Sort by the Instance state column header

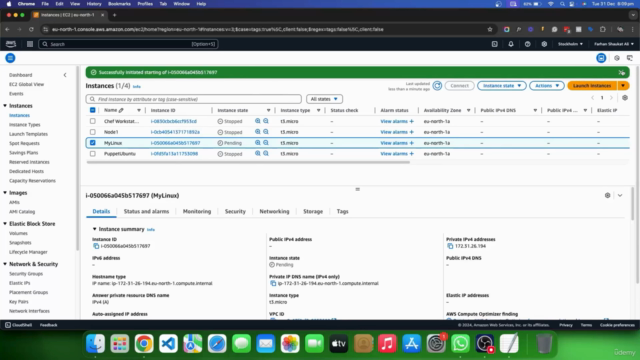click(233, 110)
